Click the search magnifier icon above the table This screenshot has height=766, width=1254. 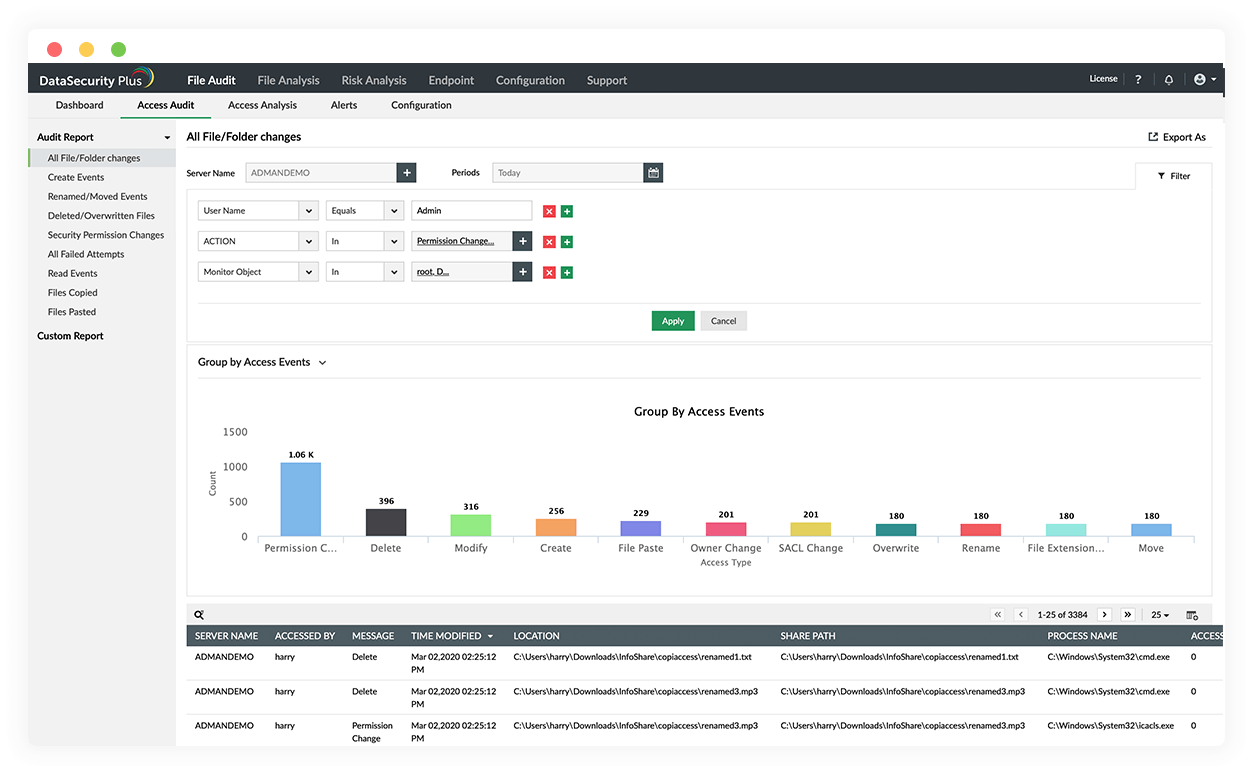199,615
